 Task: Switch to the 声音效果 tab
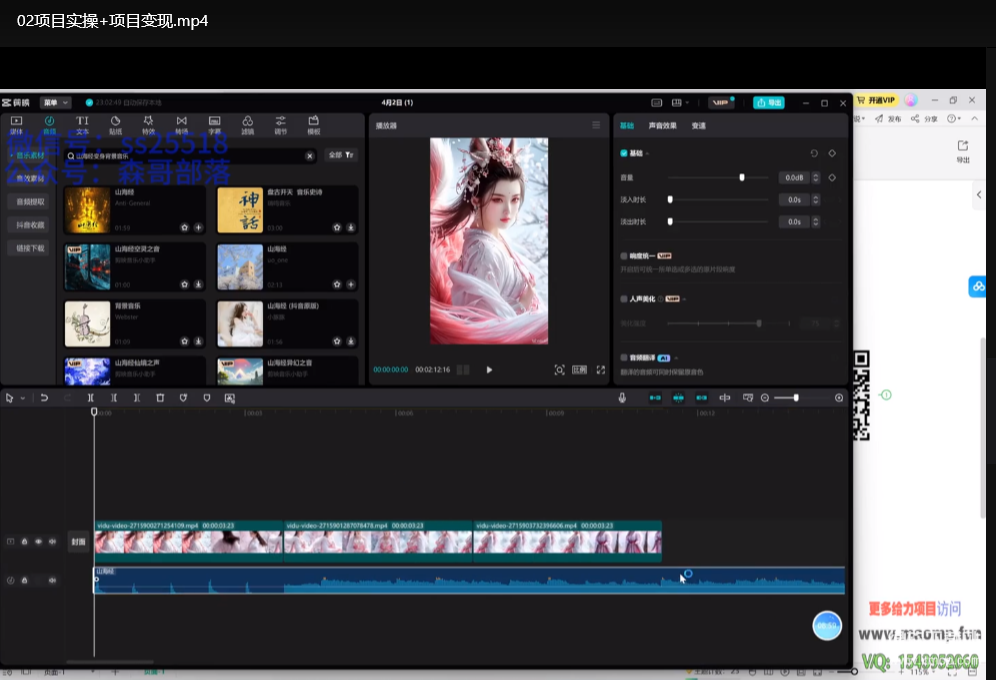(x=663, y=126)
